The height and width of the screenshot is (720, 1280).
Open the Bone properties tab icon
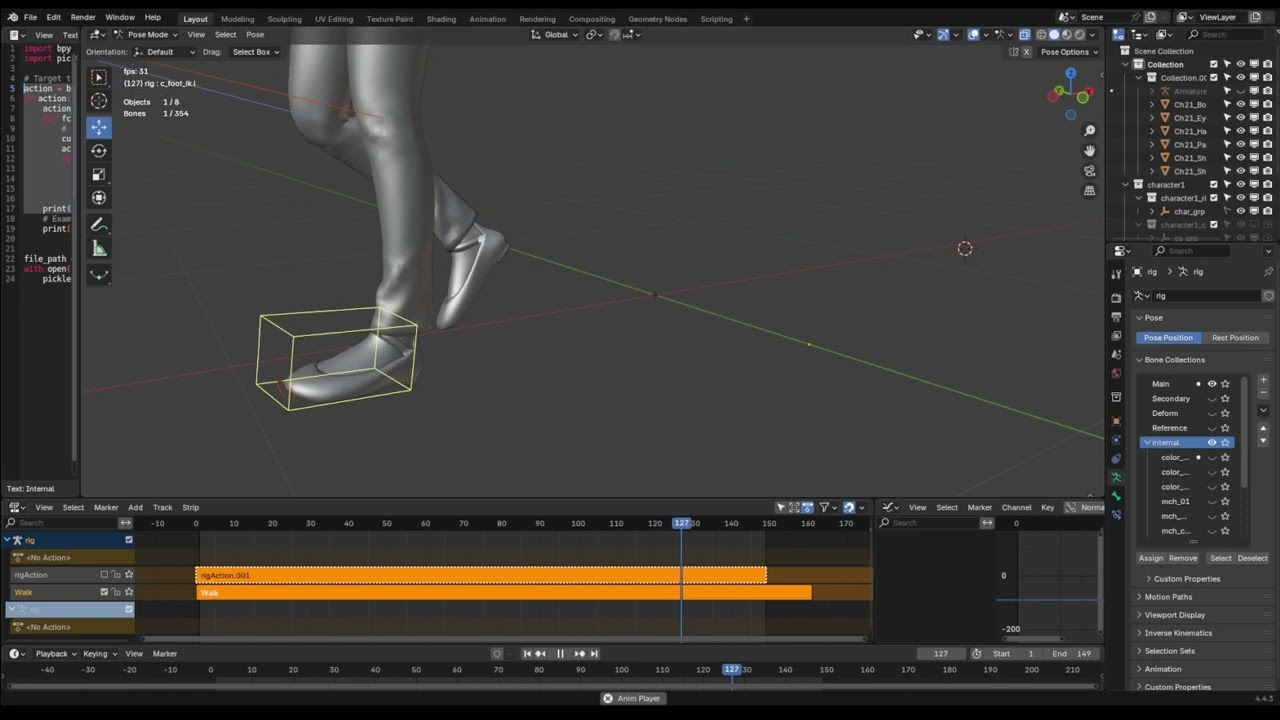pos(1116,496)
